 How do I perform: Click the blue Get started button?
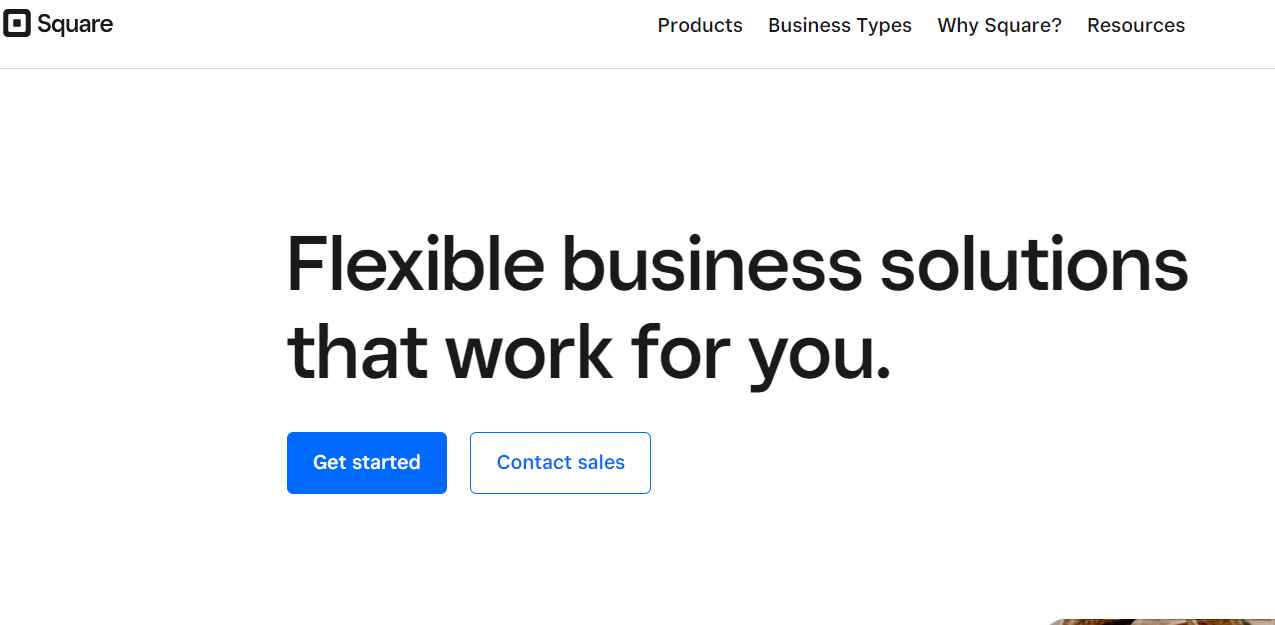[367, 463]
